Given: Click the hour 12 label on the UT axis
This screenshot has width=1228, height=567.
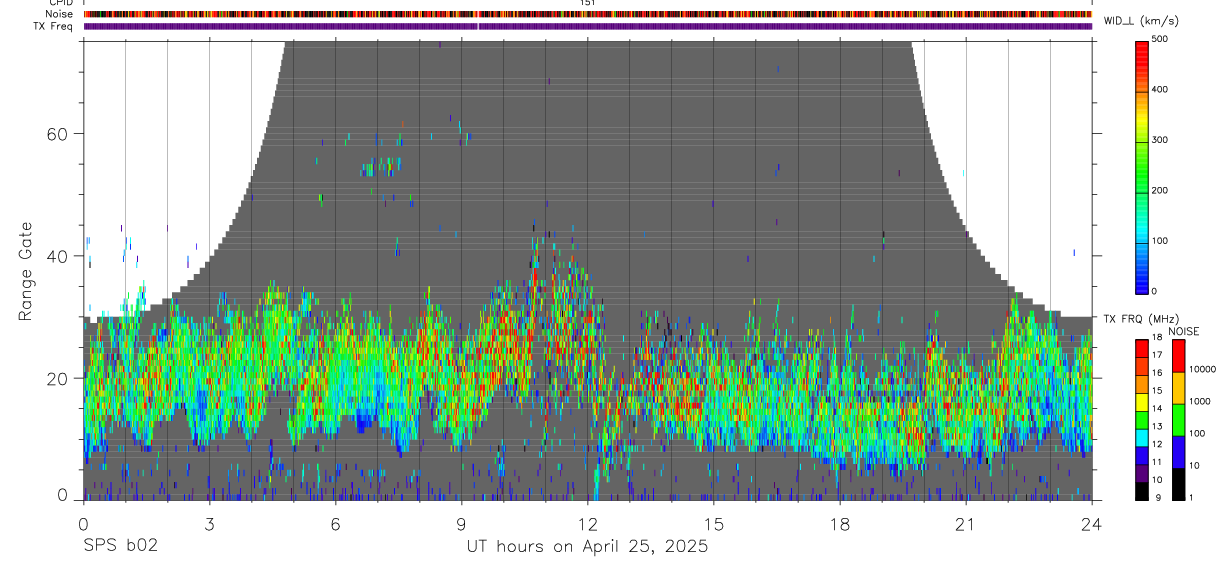Looking at the screenshot, I should pos(587,524).
